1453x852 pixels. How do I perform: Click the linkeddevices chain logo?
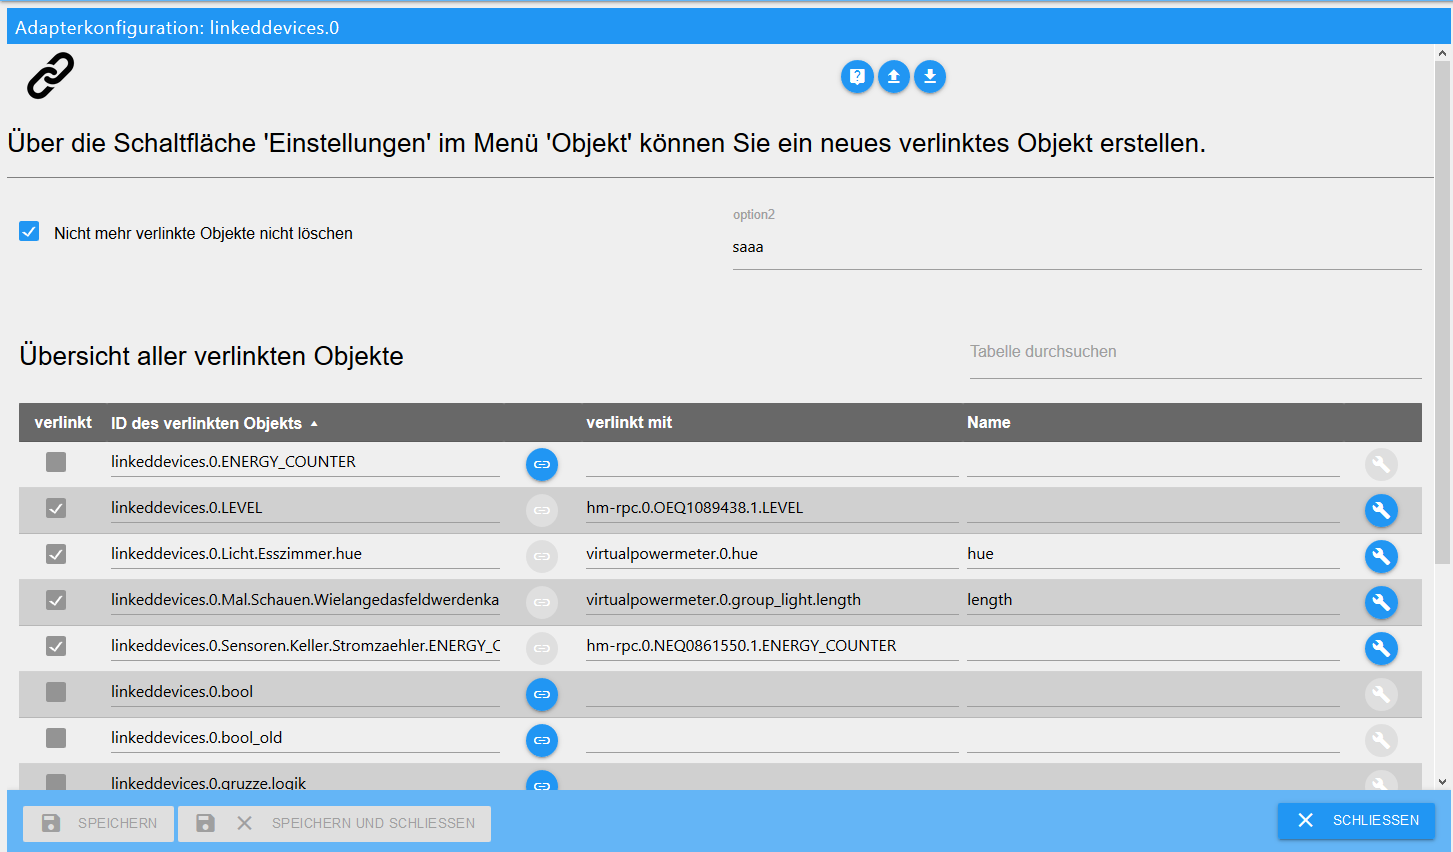[50, 76]
